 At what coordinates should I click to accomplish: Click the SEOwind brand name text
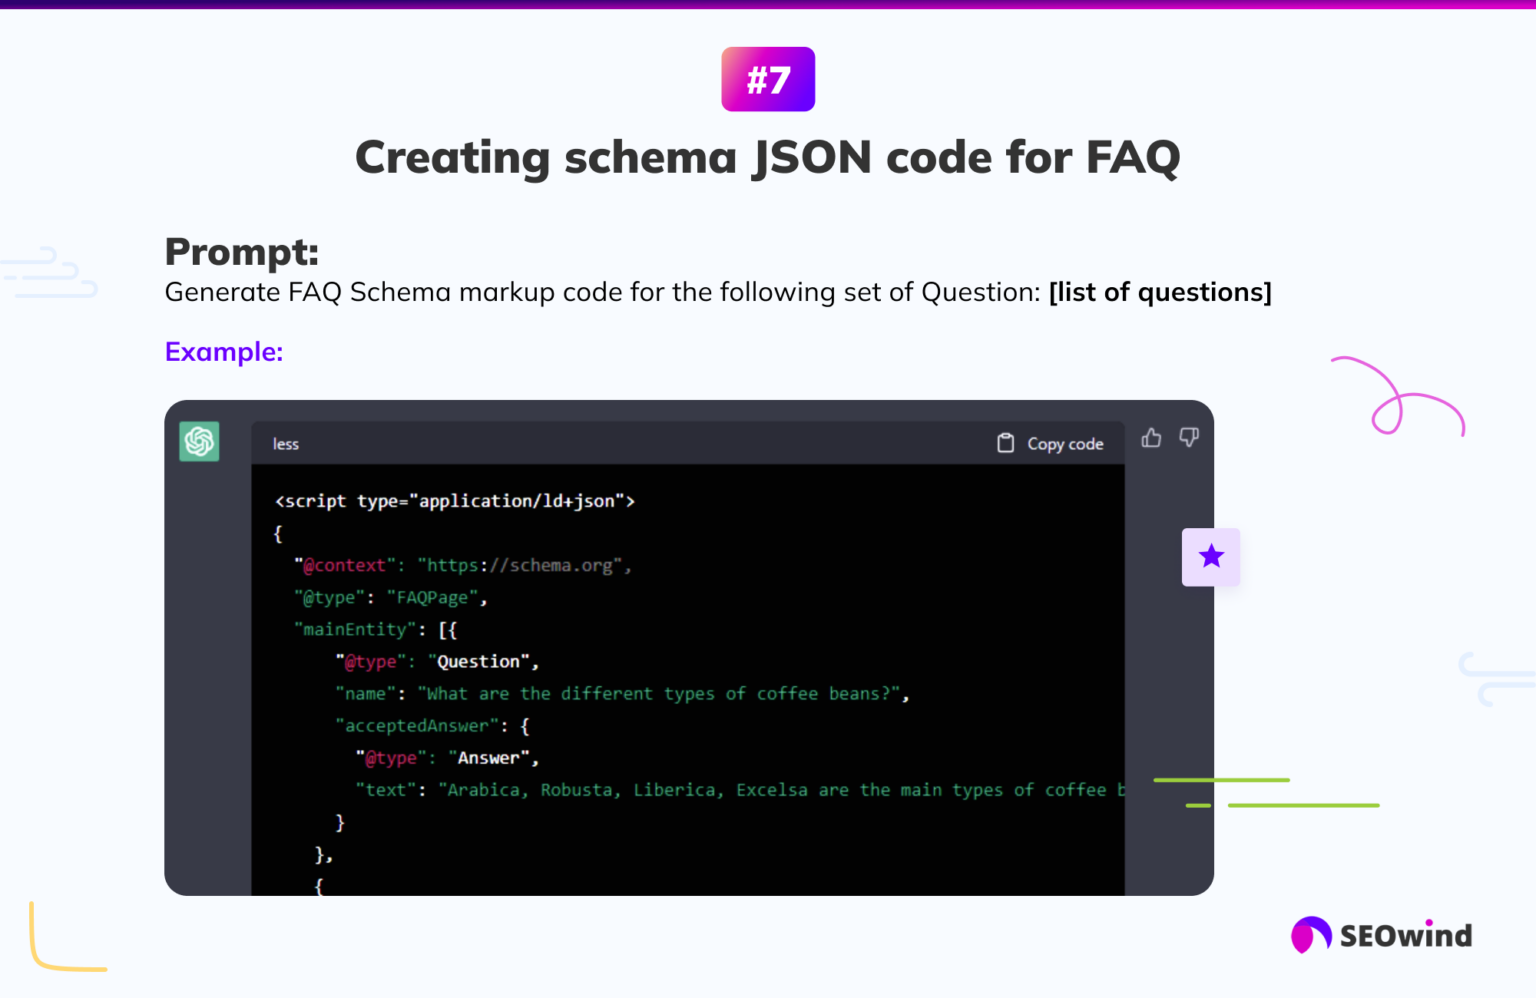pos(1405,936)
